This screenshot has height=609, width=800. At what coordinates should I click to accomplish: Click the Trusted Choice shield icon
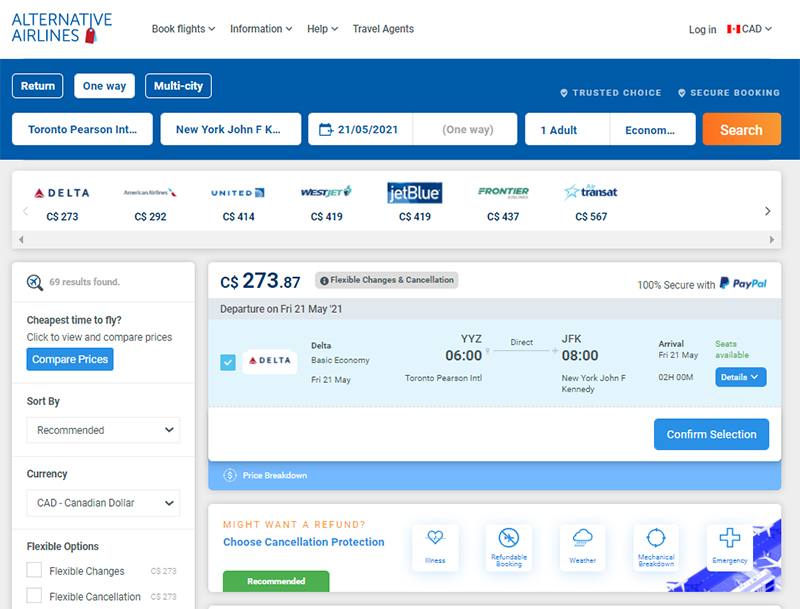[564, 93]
